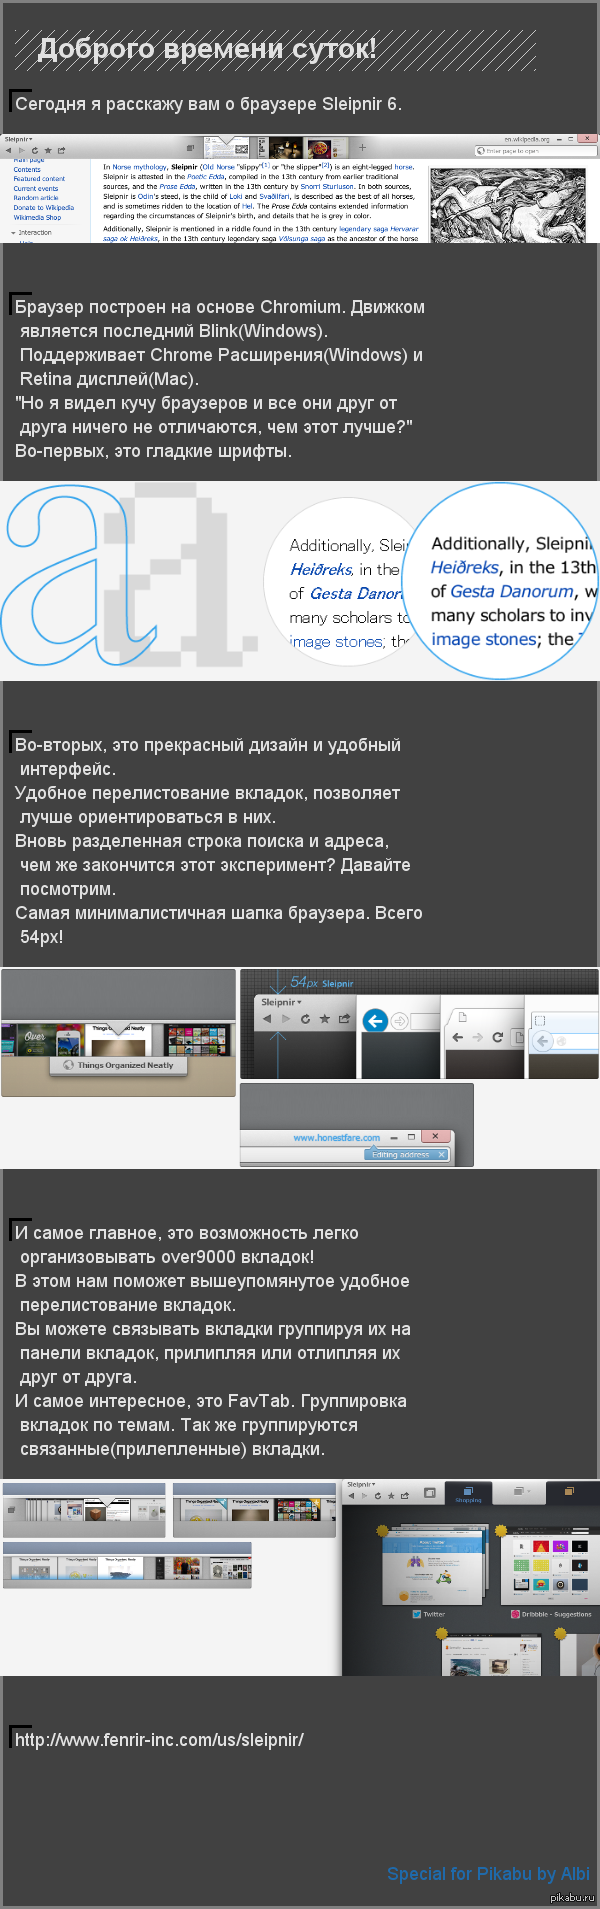The height and width of the screenshot is (1909, 600).
Task: Click the 'Editing address' tag label
Action: pyautogui.click(x=401, y=1155)
